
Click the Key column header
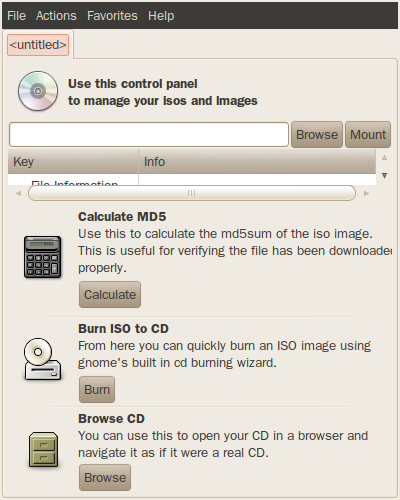[73, 162]
